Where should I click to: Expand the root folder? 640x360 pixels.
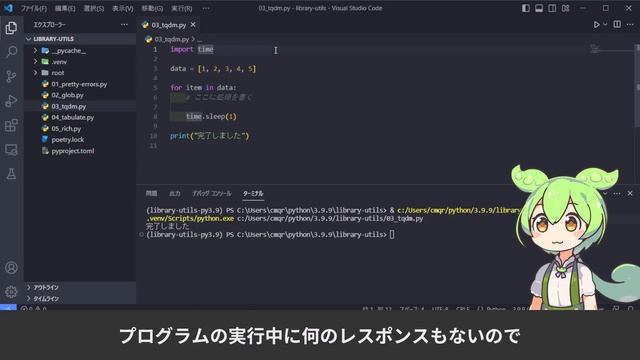(x=80, y=73)
